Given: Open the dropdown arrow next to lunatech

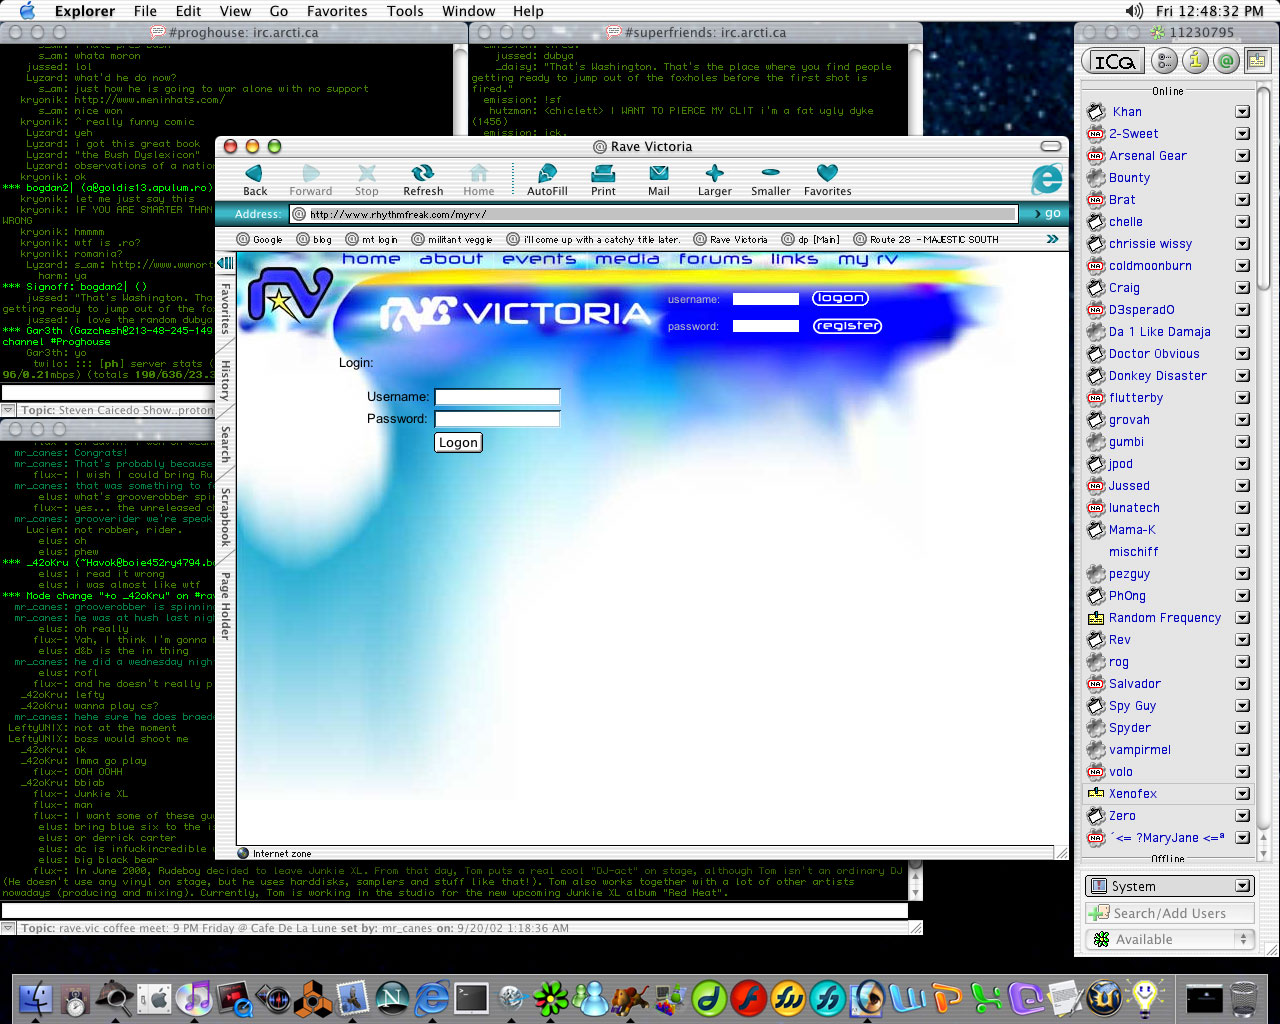Looking at the screenshot, I should click(x=1242, y=508).
